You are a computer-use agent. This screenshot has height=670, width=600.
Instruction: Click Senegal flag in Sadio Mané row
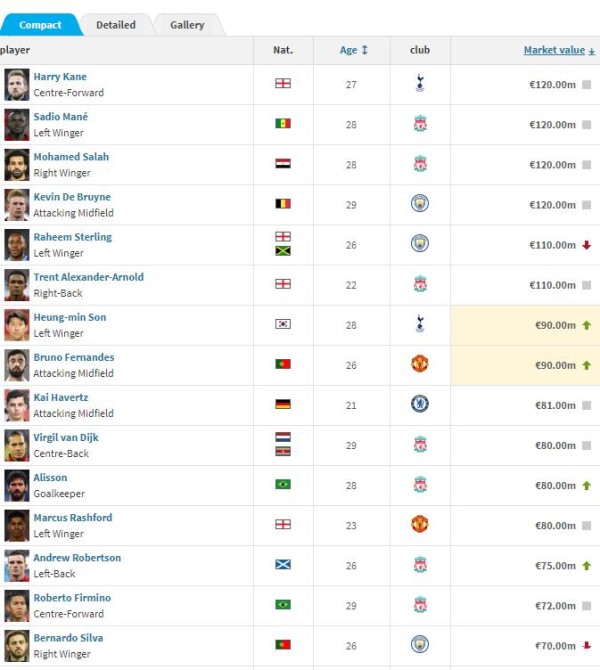[283, 124]
